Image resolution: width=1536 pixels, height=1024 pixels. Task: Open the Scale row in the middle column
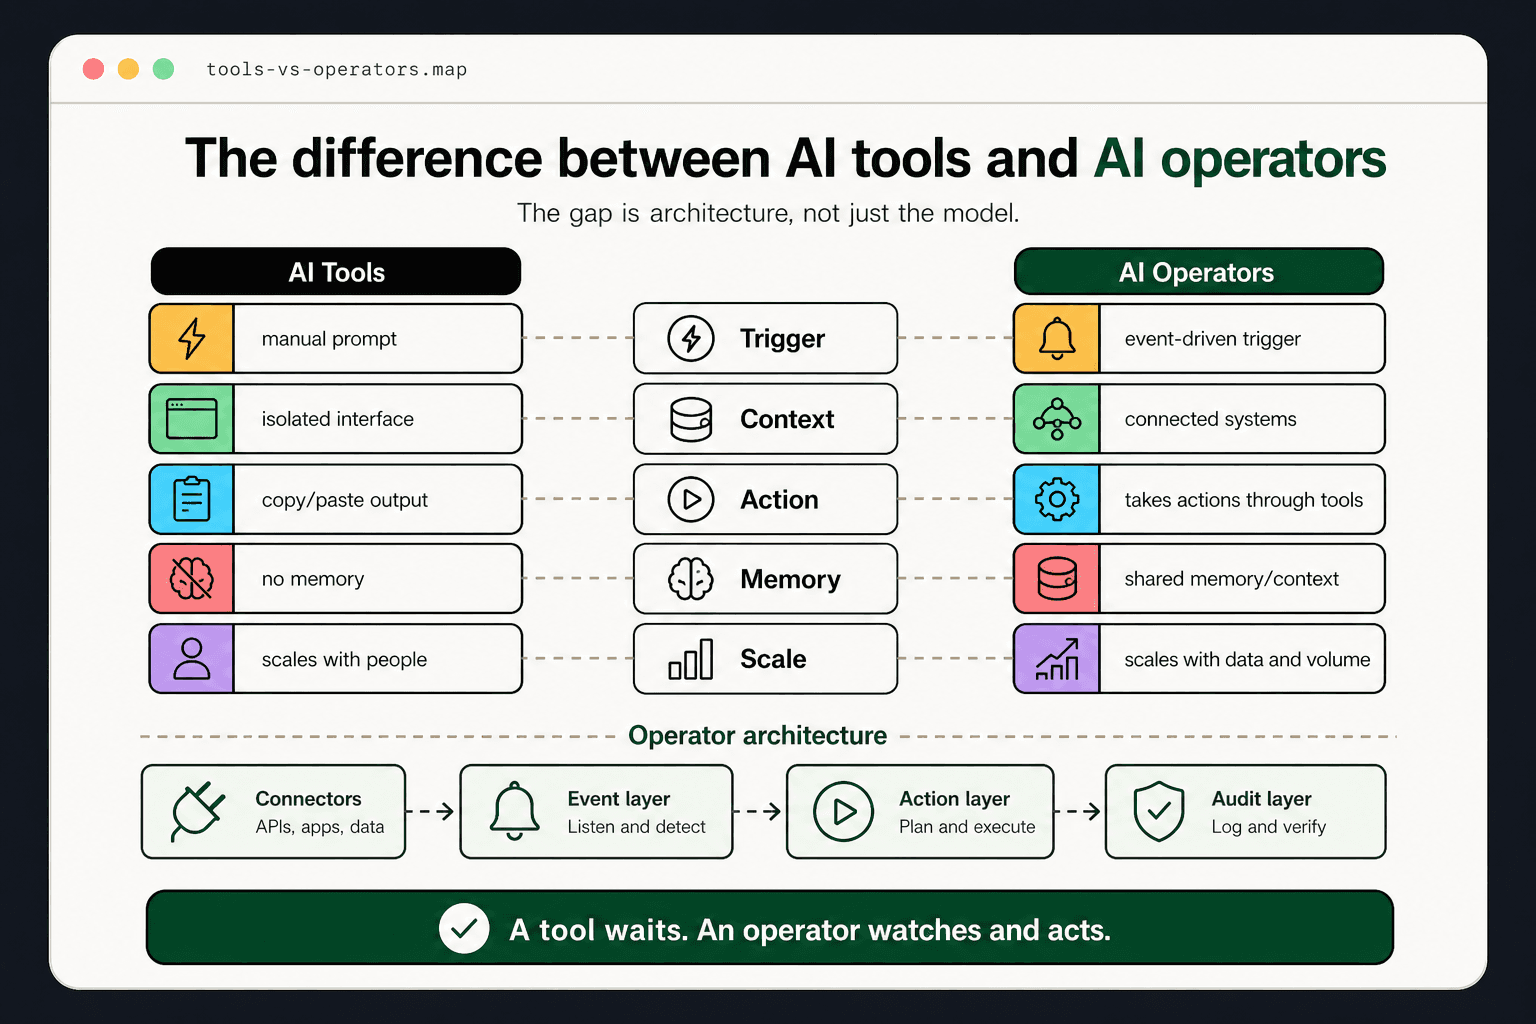coord(765,659)
